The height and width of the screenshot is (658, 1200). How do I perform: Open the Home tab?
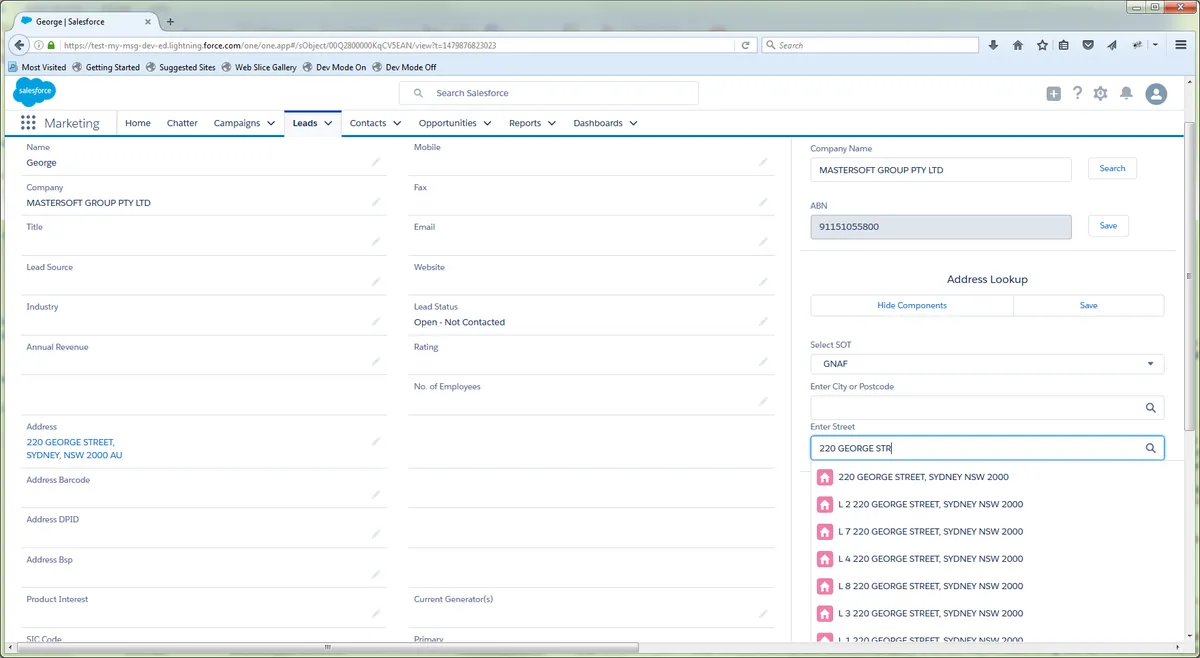(x=138, y=123)
